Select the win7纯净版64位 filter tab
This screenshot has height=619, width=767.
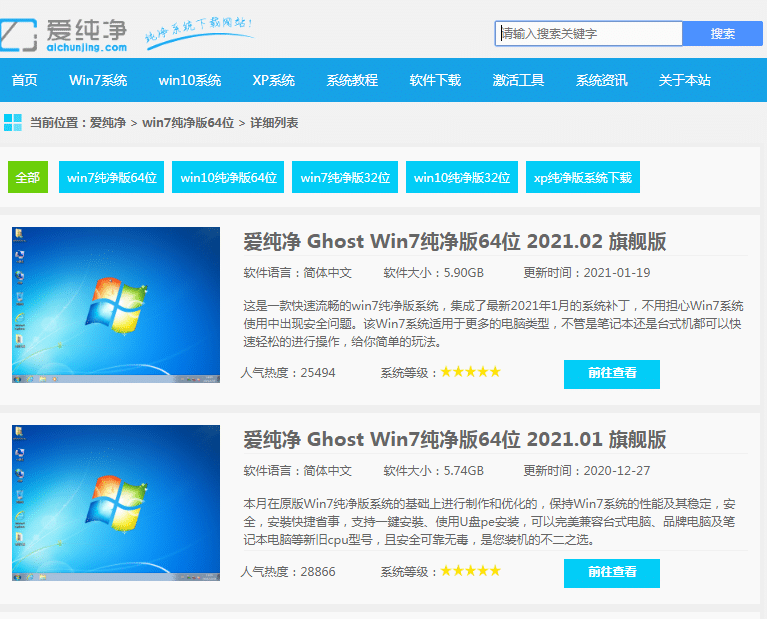point(112,177)
